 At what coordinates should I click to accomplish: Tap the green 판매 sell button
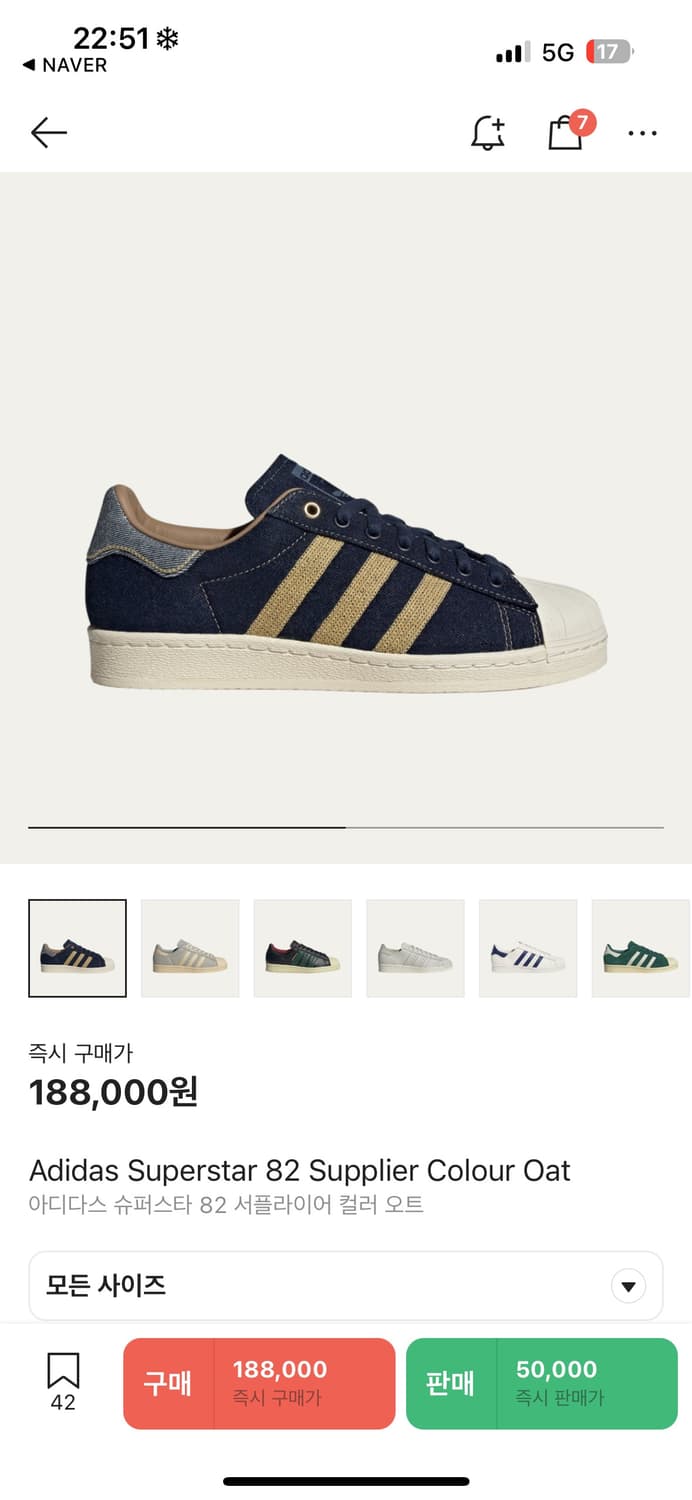(x=542, y=1383)
